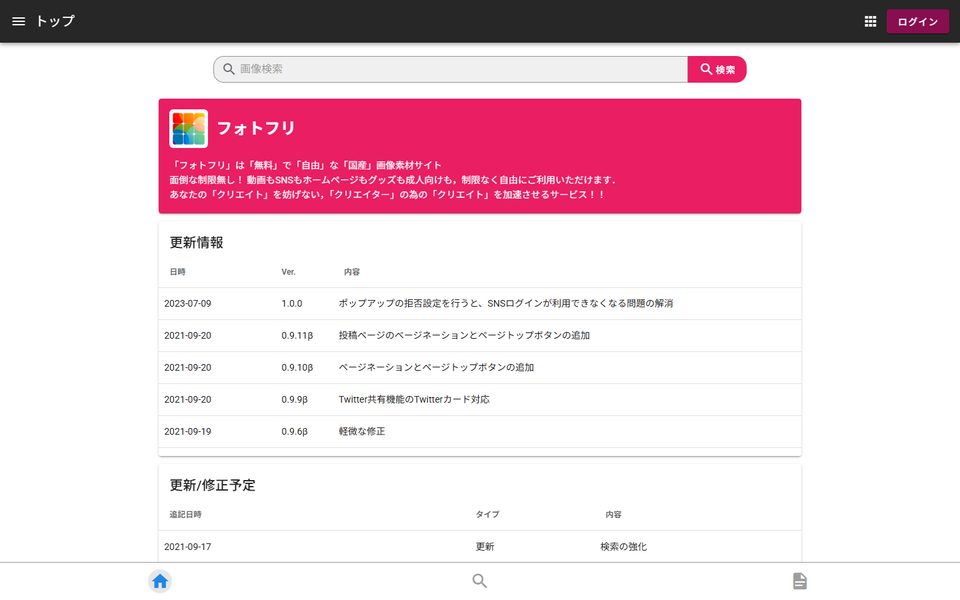Click the Ver. column header

pos(288,272)
